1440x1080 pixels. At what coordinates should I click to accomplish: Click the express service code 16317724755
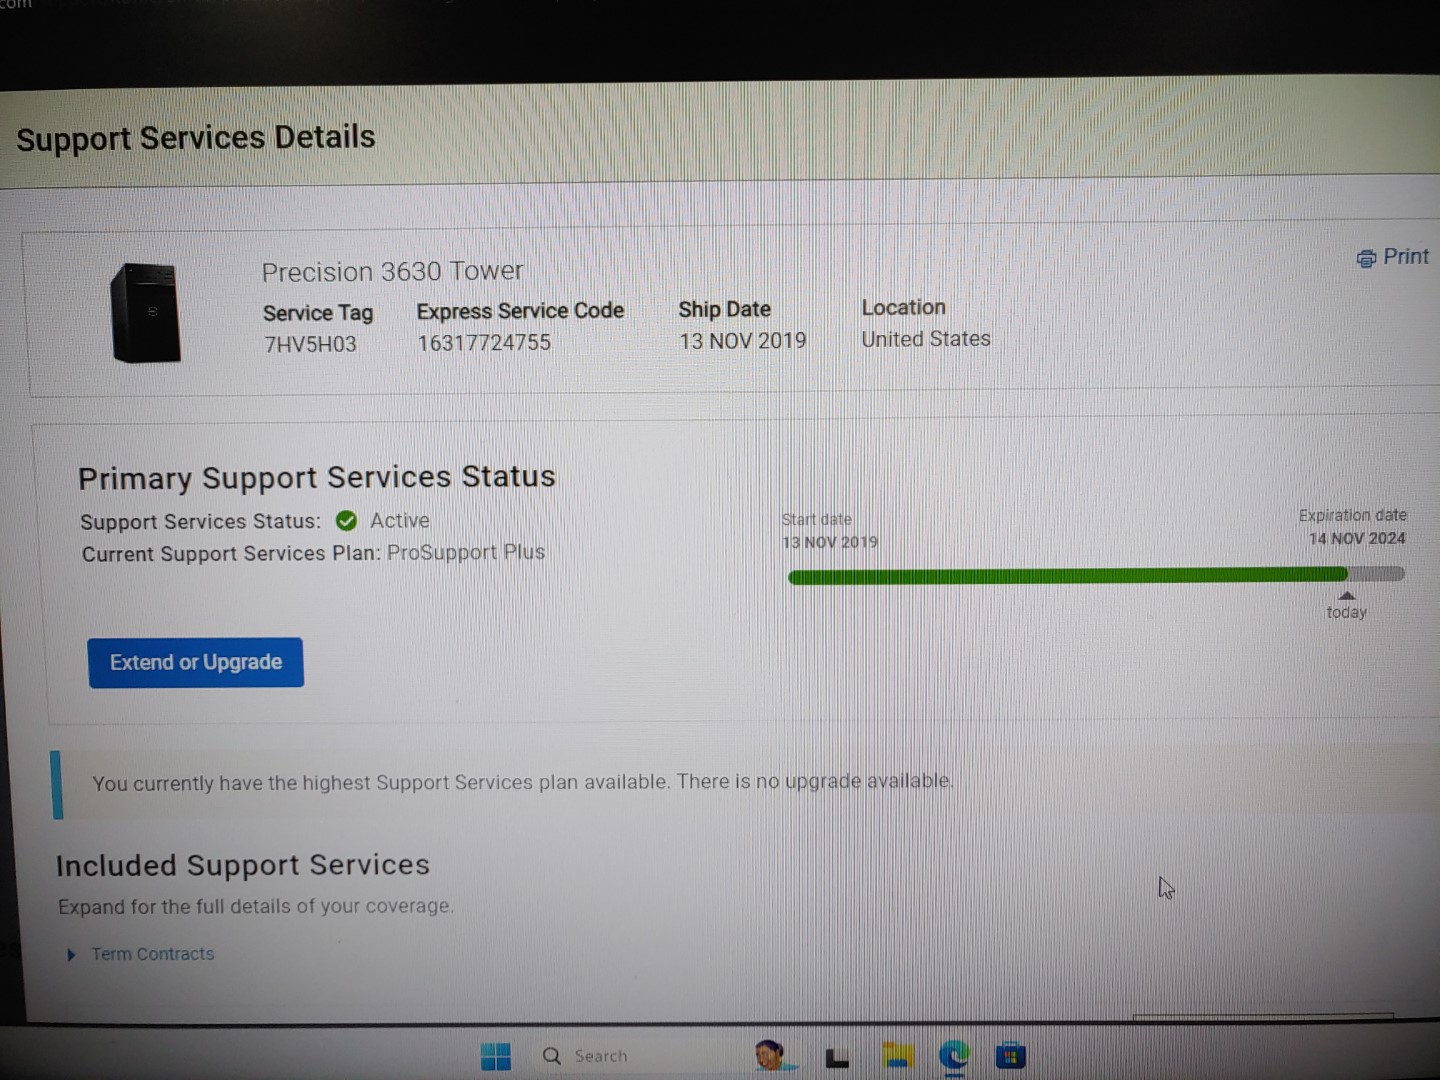(x=484, y=343)
